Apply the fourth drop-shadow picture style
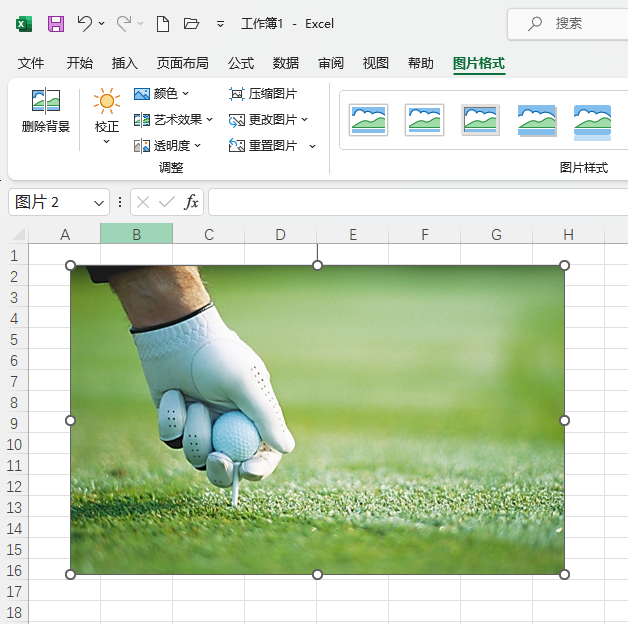Viewport: 628px width, 624px height. tap(537, 121)
